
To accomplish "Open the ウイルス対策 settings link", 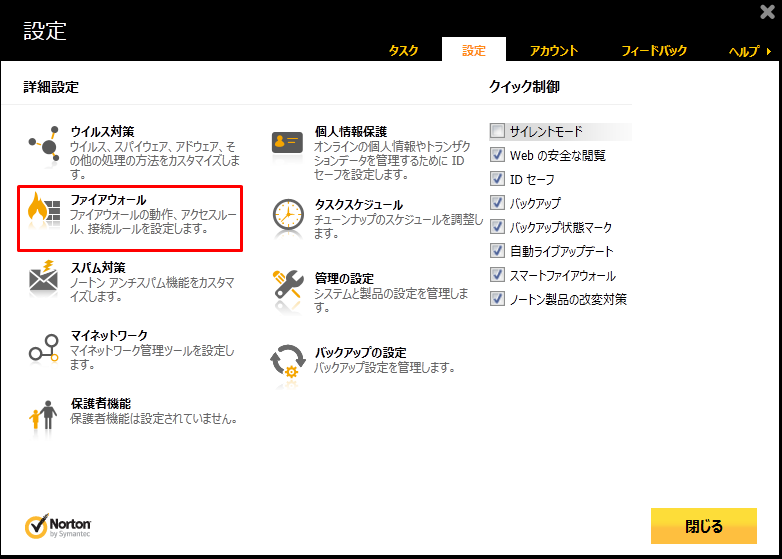I will click(102, 132).
